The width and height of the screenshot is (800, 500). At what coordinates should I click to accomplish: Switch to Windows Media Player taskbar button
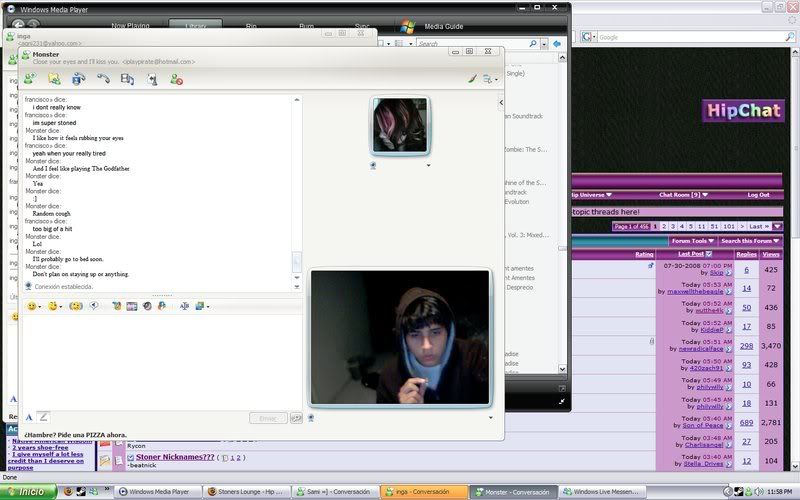pos(157,492)
